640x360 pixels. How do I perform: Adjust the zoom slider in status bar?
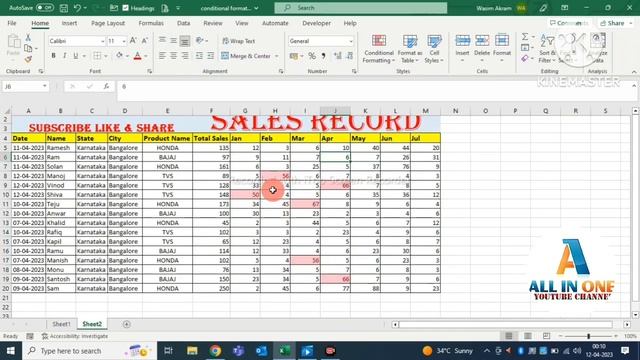tap(588, 336)
